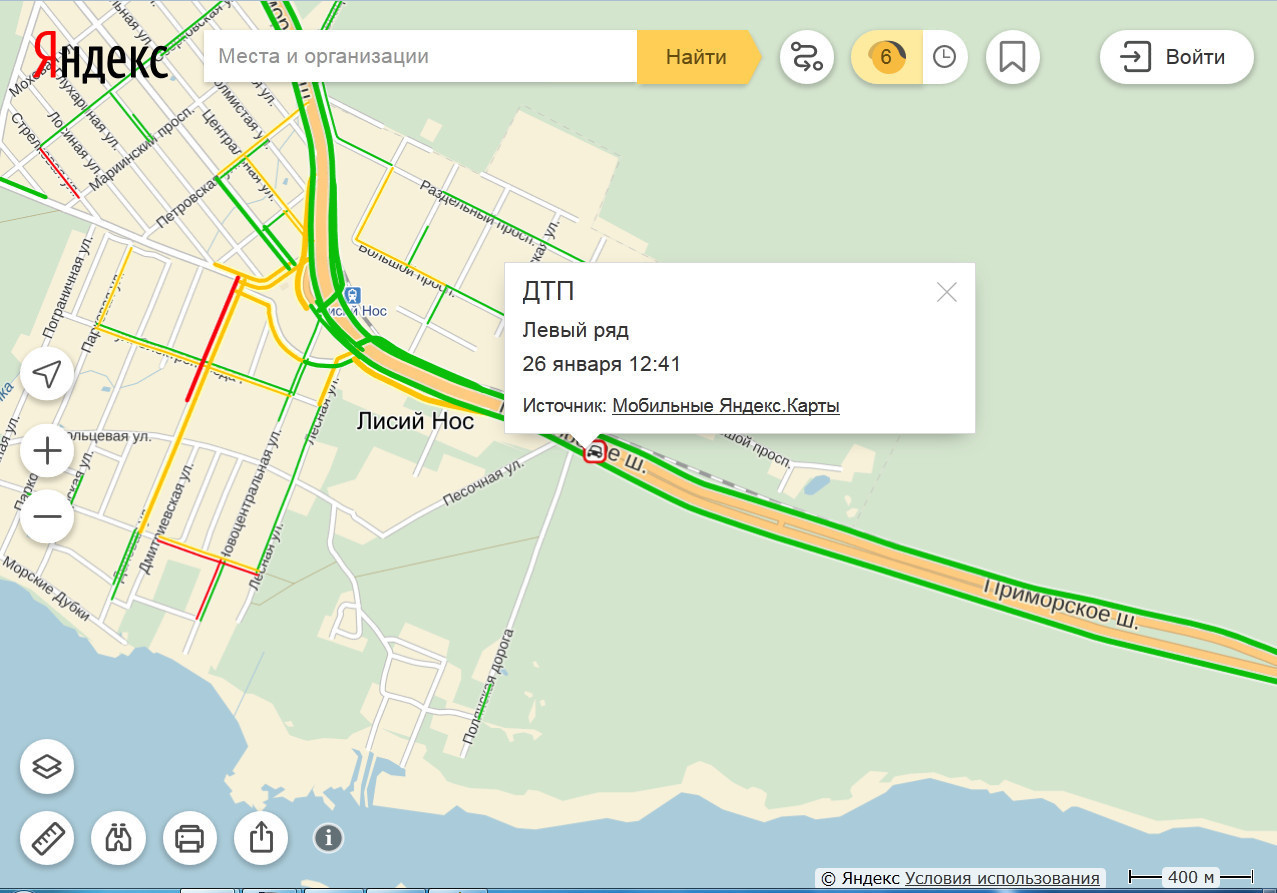The image size is (1277, 893).
Task: Focus the Места и организации search field
Action: (420, 57)
